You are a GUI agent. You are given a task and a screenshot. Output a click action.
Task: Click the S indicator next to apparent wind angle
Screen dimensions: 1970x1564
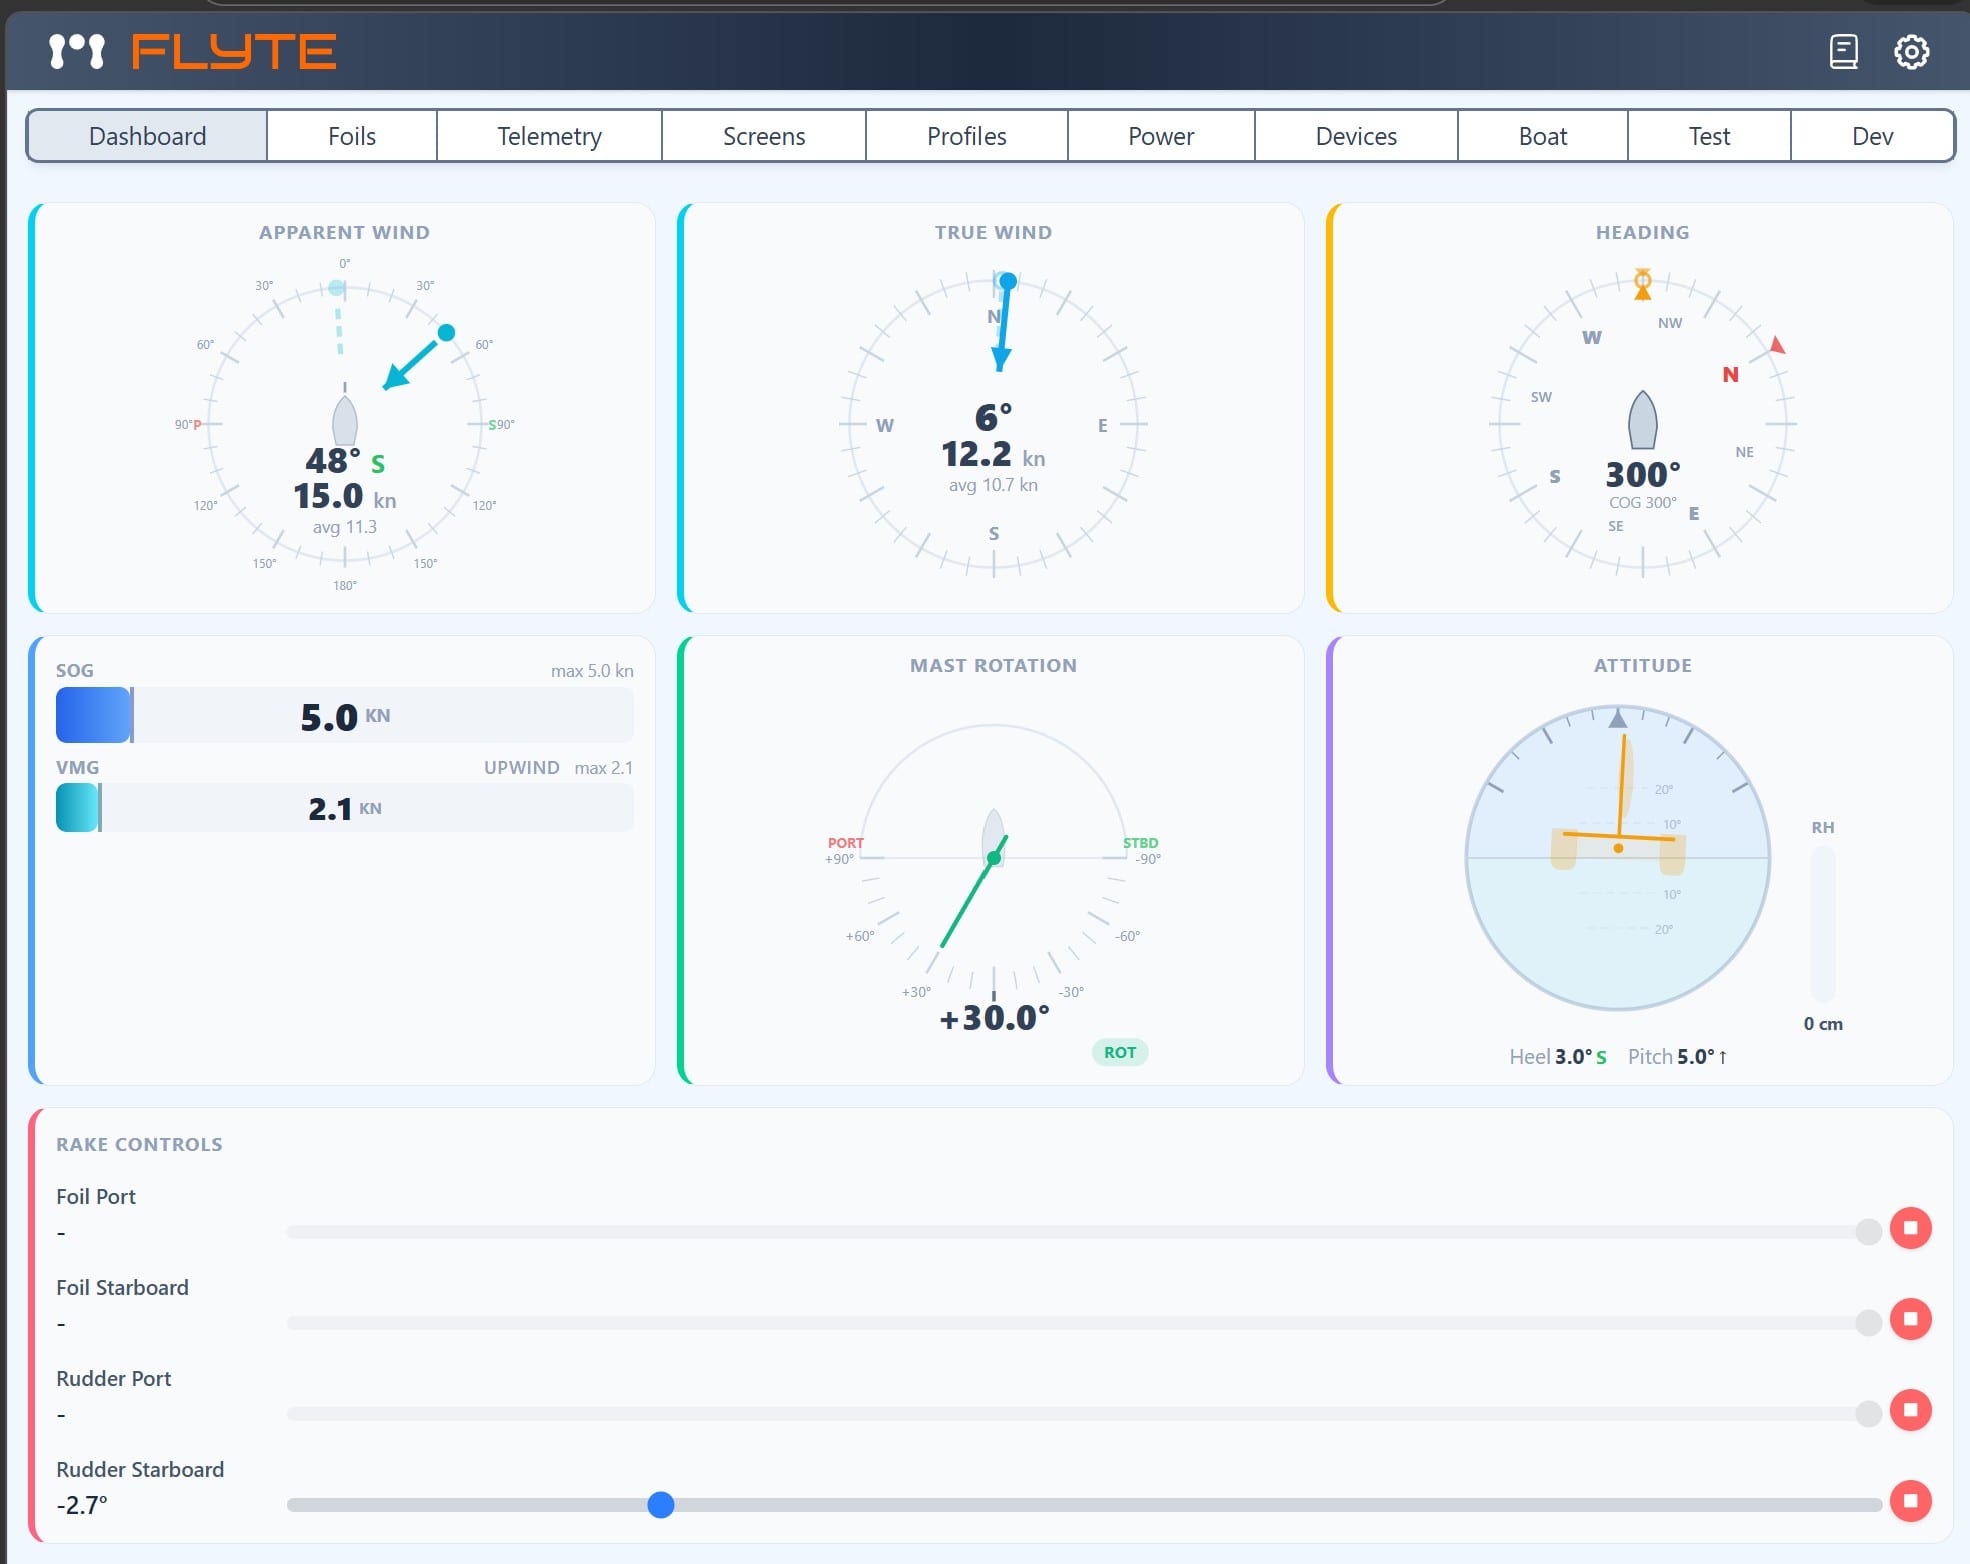pyautogui.click(x=378, y=463)
